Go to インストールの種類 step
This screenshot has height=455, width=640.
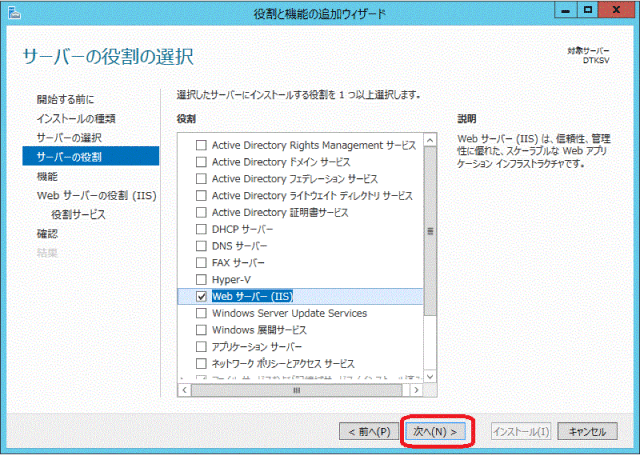pos(76,118)
